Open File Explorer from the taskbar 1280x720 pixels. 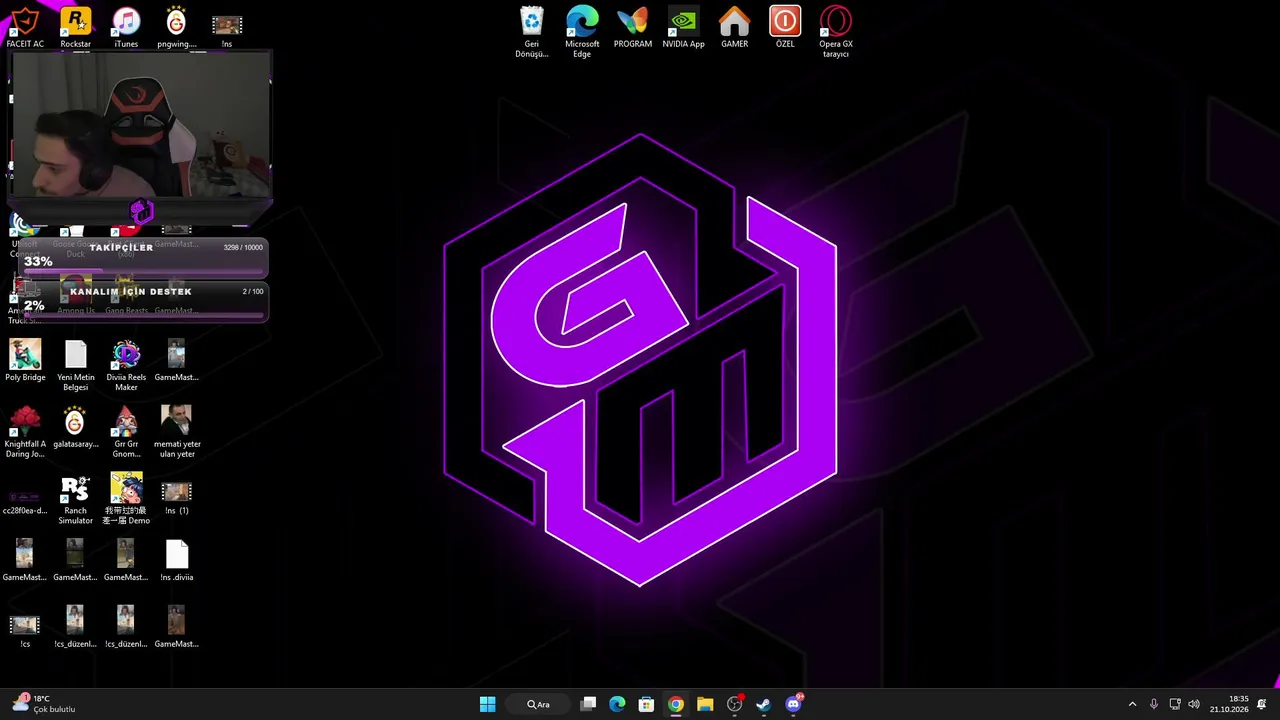[x=705, y=704]
